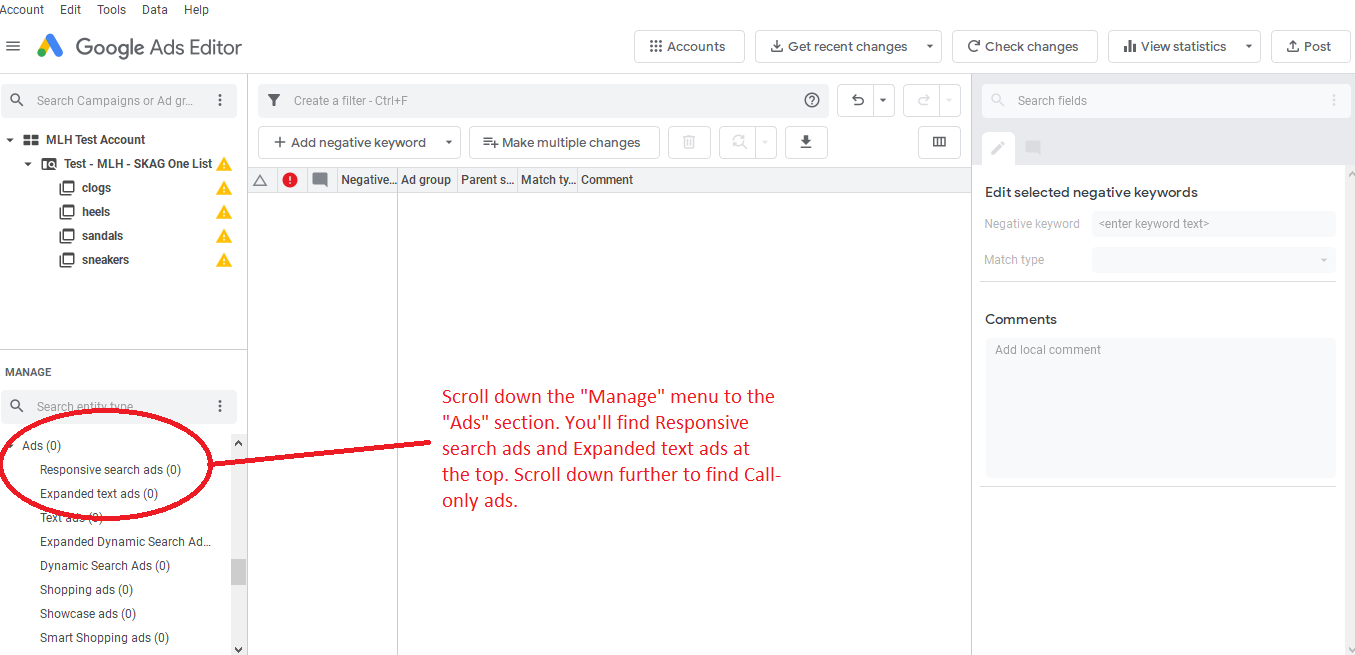Image resolution: width=1355 pixels, height=655 pixels.
Task: Open the Help menu
Action: (x=197, y=9)
